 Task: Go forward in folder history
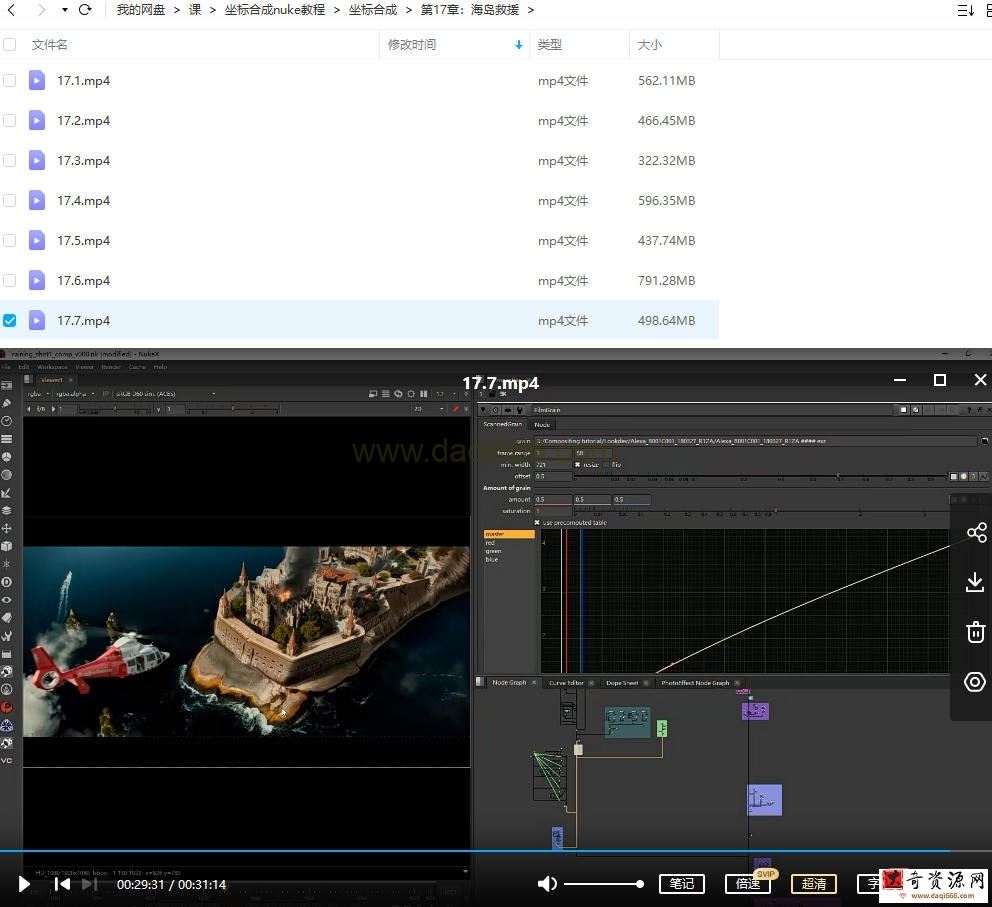point(41,10)
